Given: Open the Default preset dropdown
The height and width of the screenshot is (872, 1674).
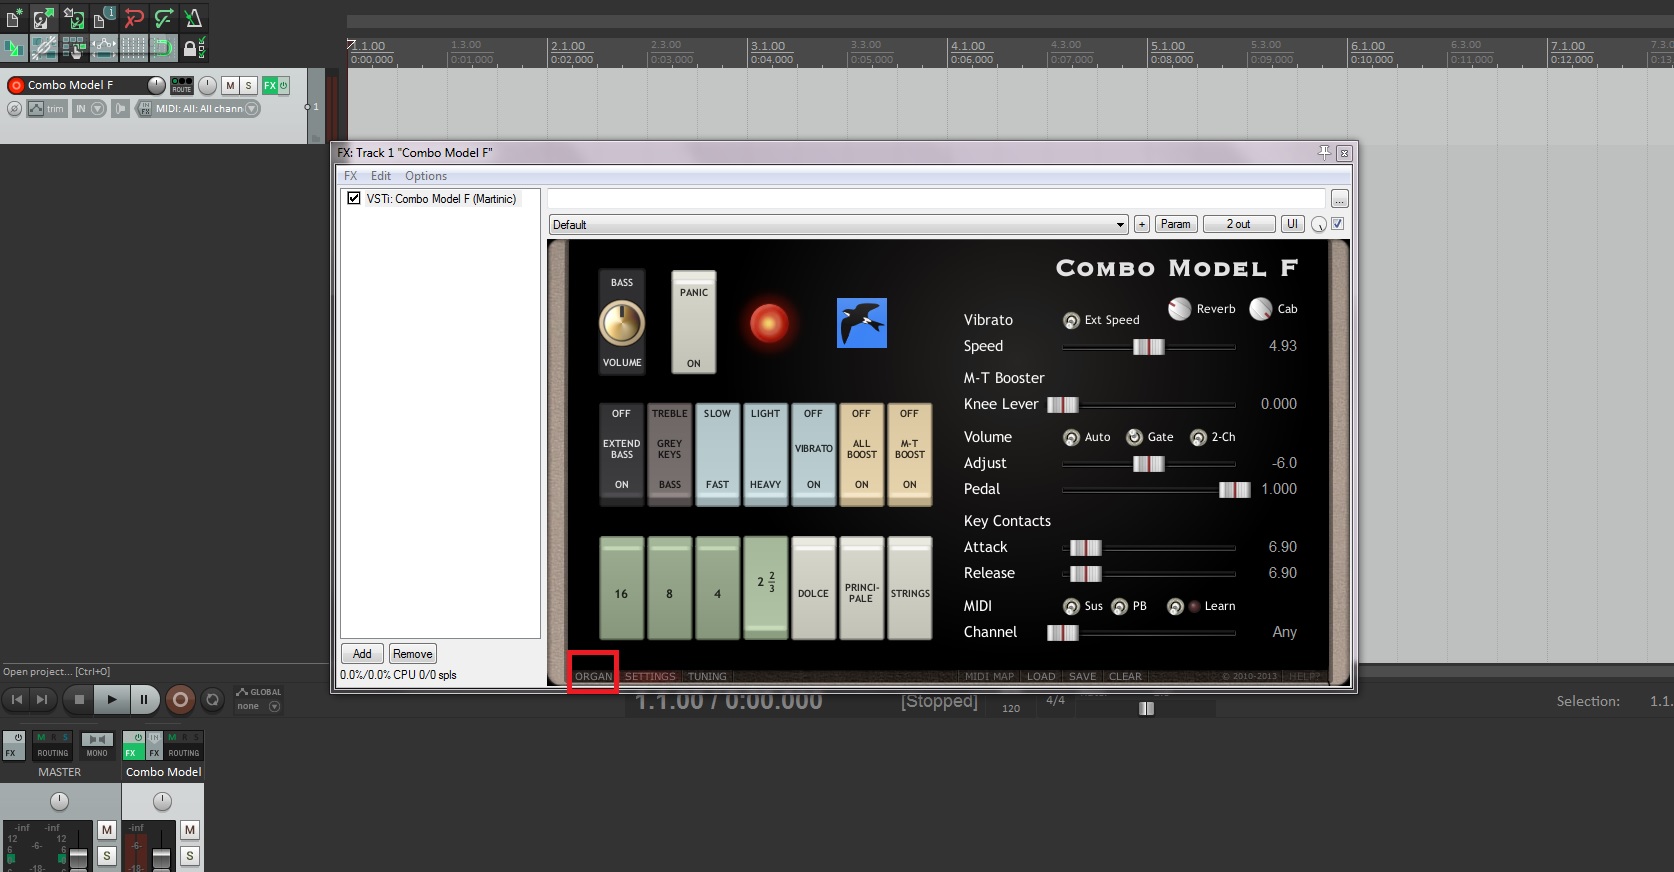Looking at the screenshot, I should [x=838, y=224].
